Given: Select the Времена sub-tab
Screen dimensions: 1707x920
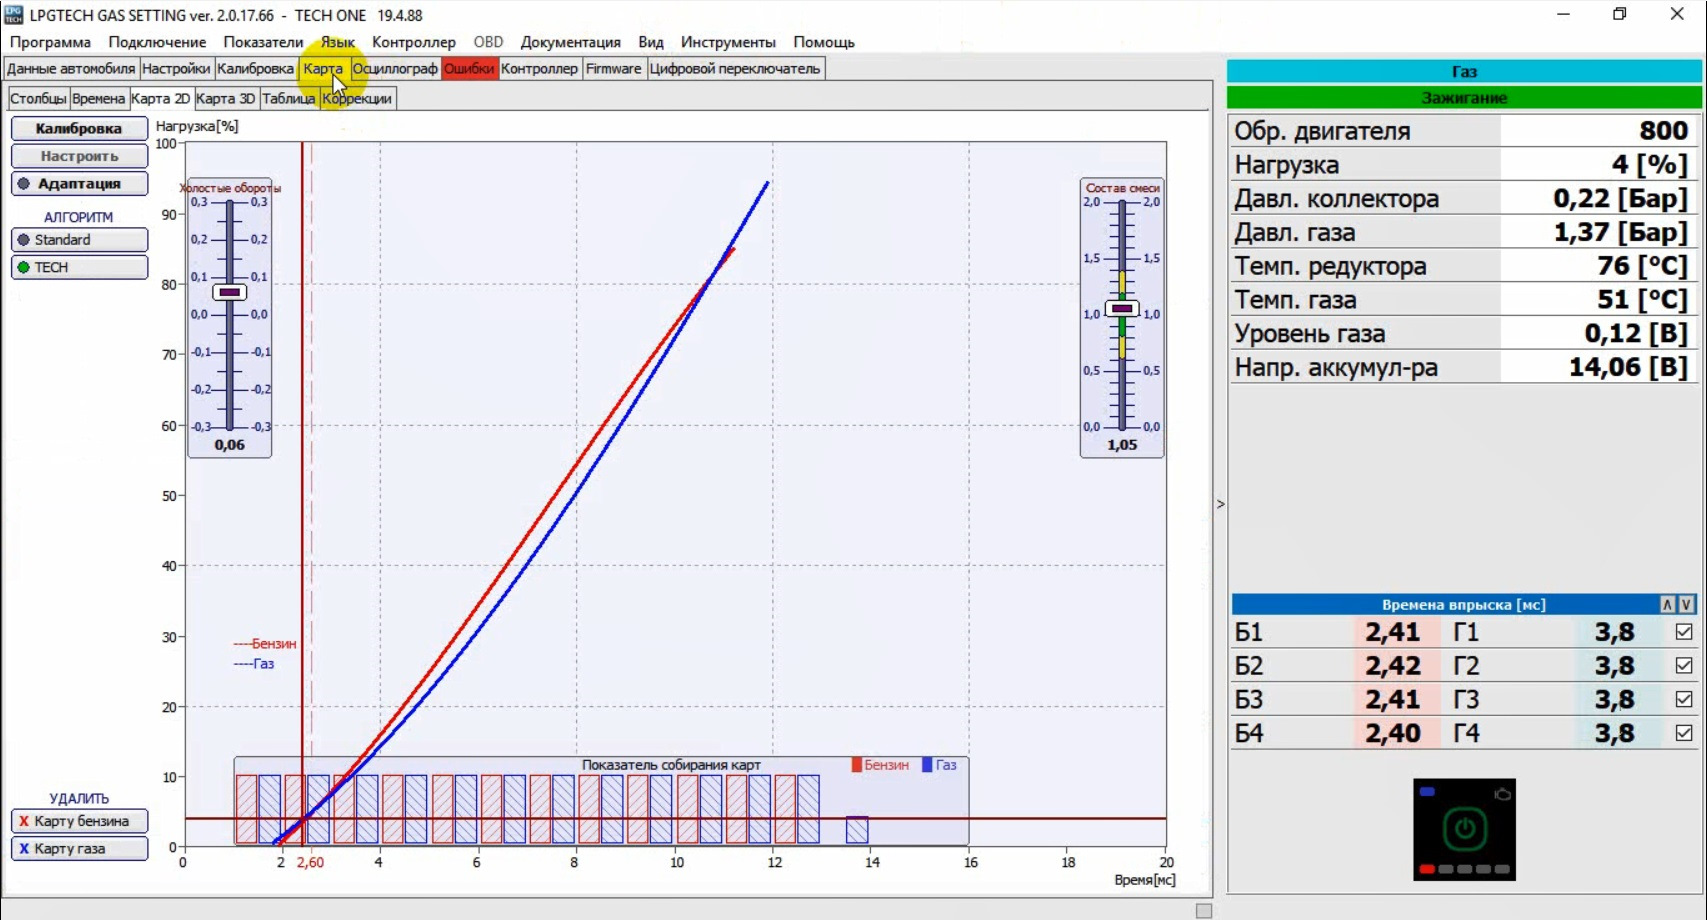Looking at the screenshot, I should [x=98, y=98].
